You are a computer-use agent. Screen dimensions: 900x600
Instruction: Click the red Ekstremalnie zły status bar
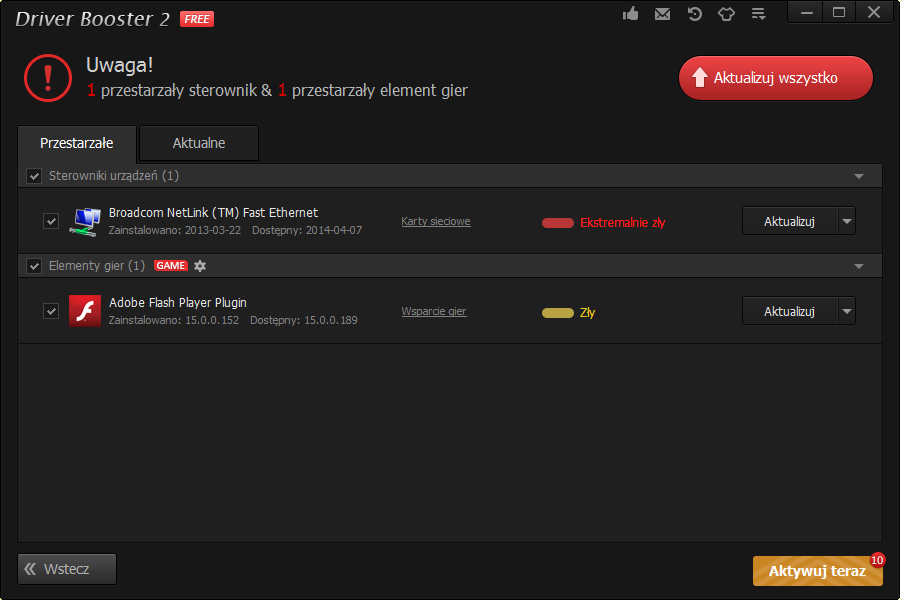[558, 223]
